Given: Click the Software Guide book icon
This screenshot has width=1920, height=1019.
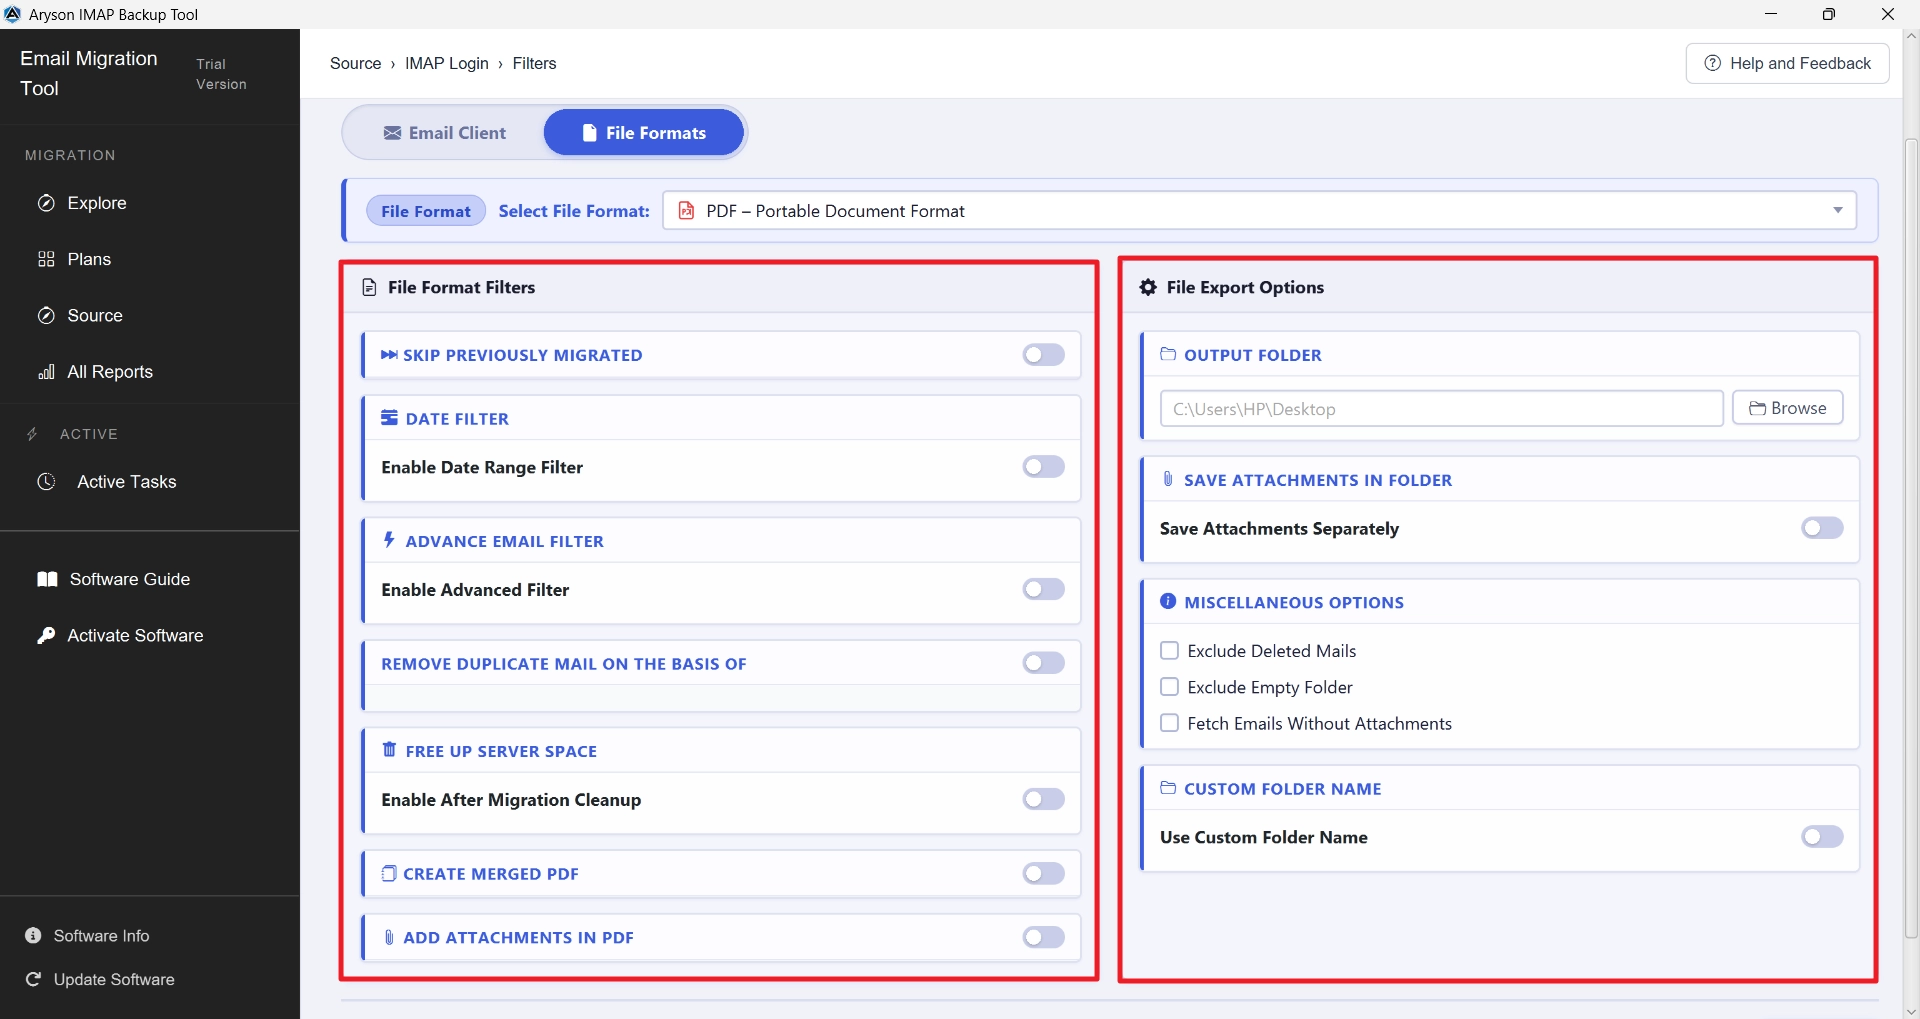Looking at the screenshot, I should (x=47, y=579).
